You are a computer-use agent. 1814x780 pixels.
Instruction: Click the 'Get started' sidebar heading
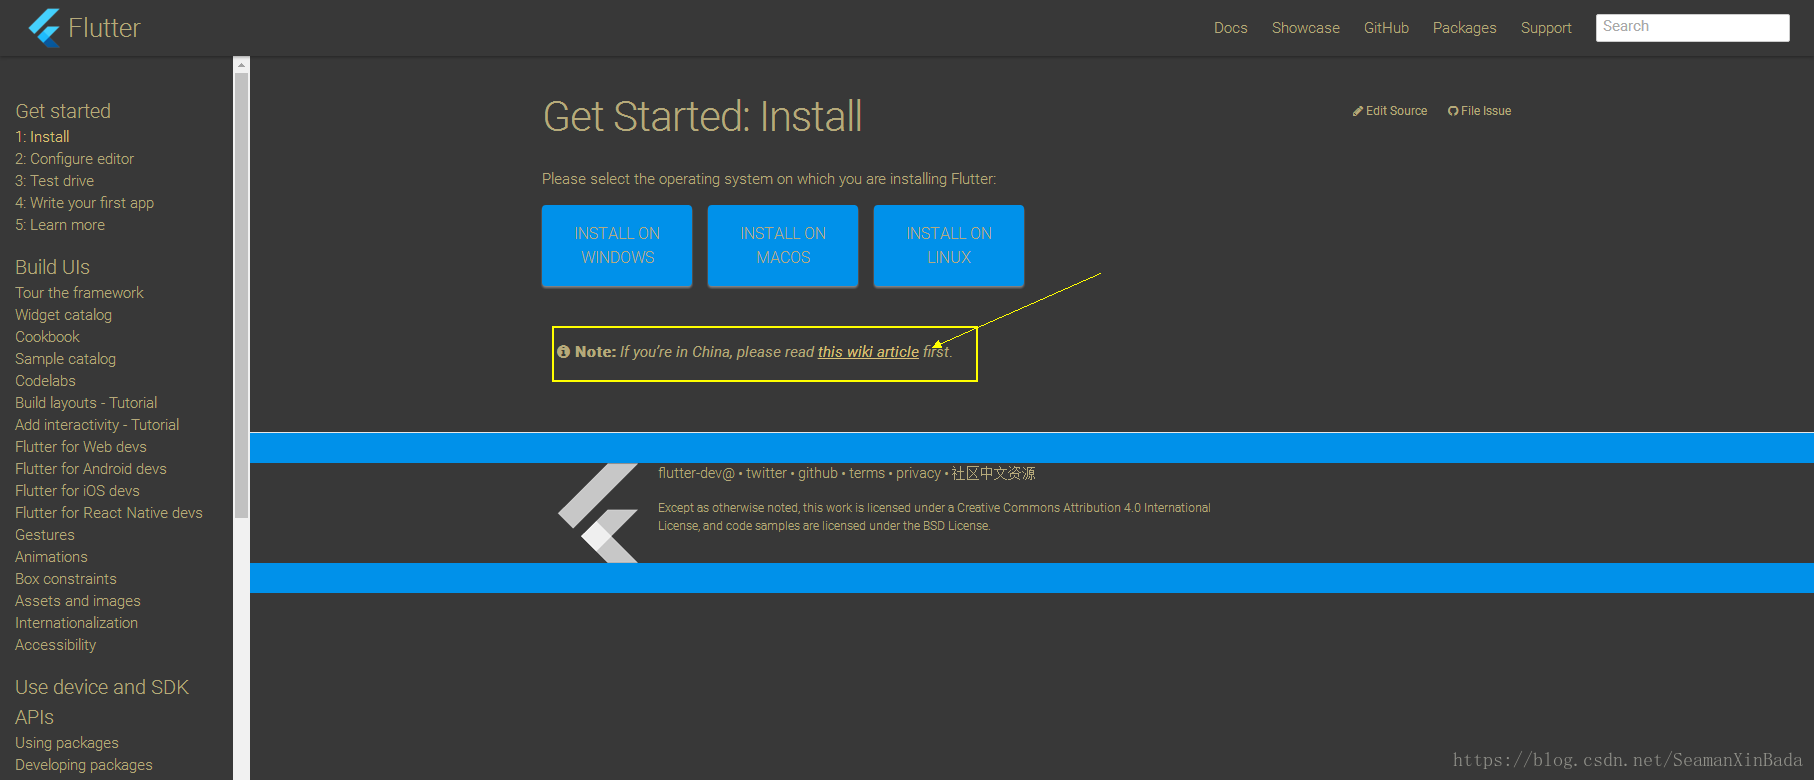click(63, 111)
